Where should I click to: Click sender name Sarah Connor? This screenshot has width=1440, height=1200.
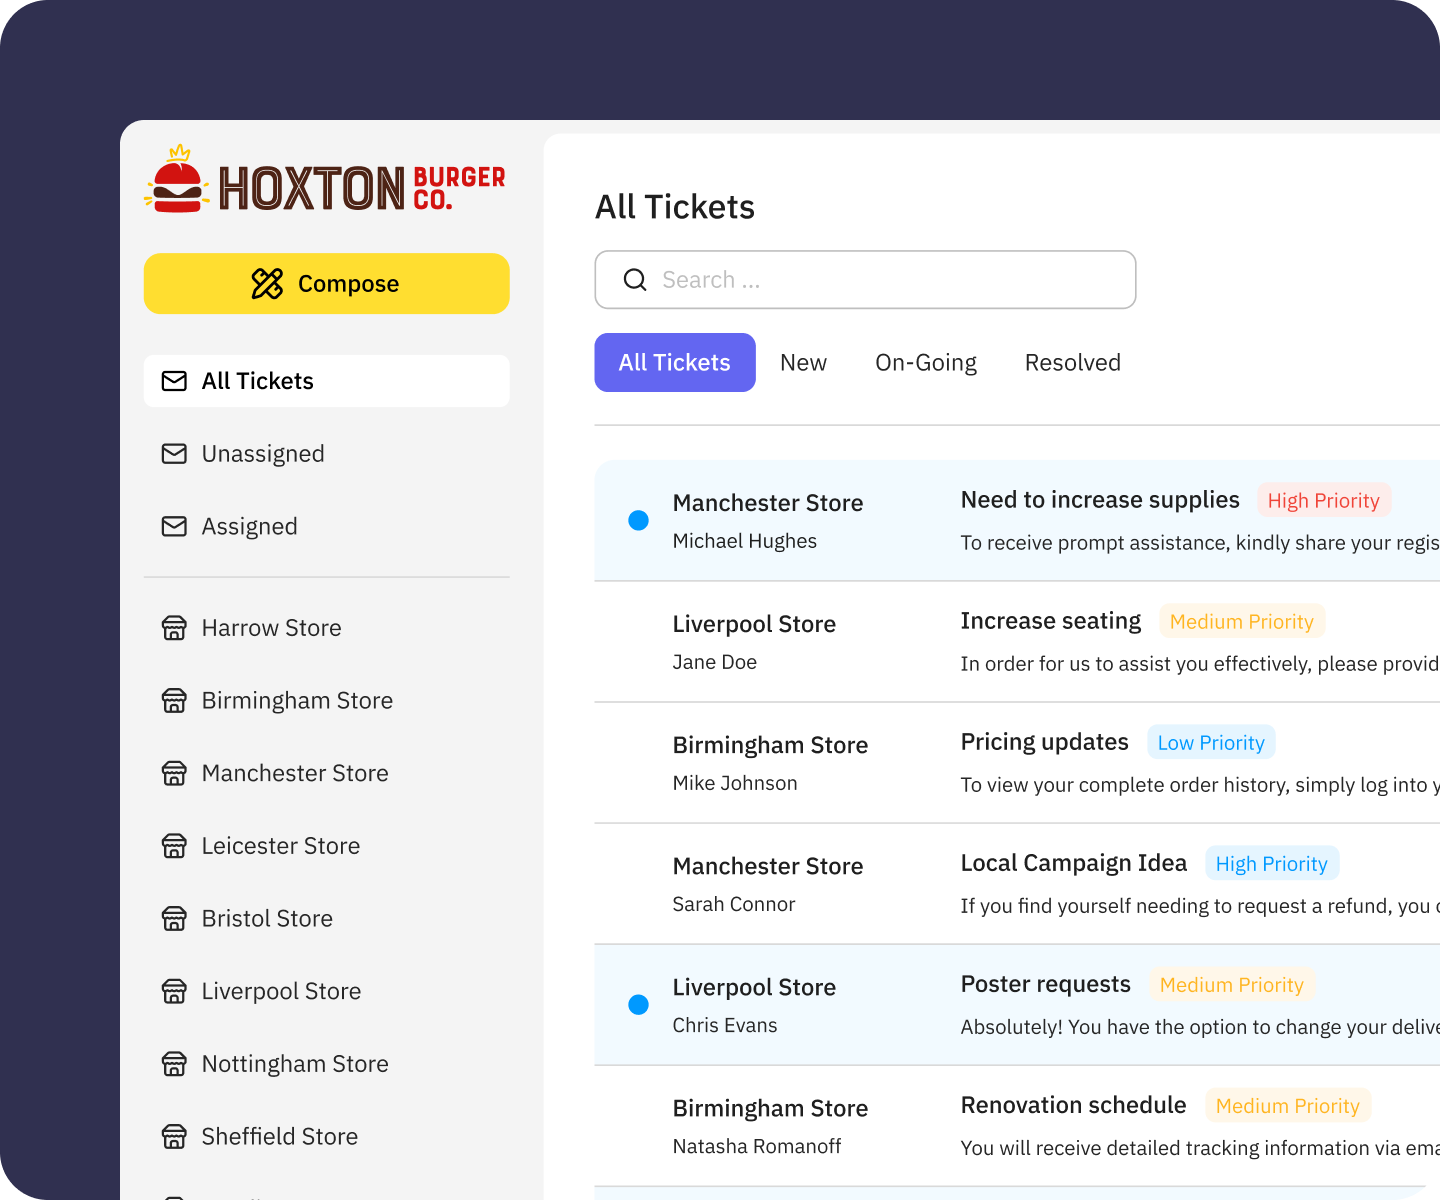click(x=734, y=904)
